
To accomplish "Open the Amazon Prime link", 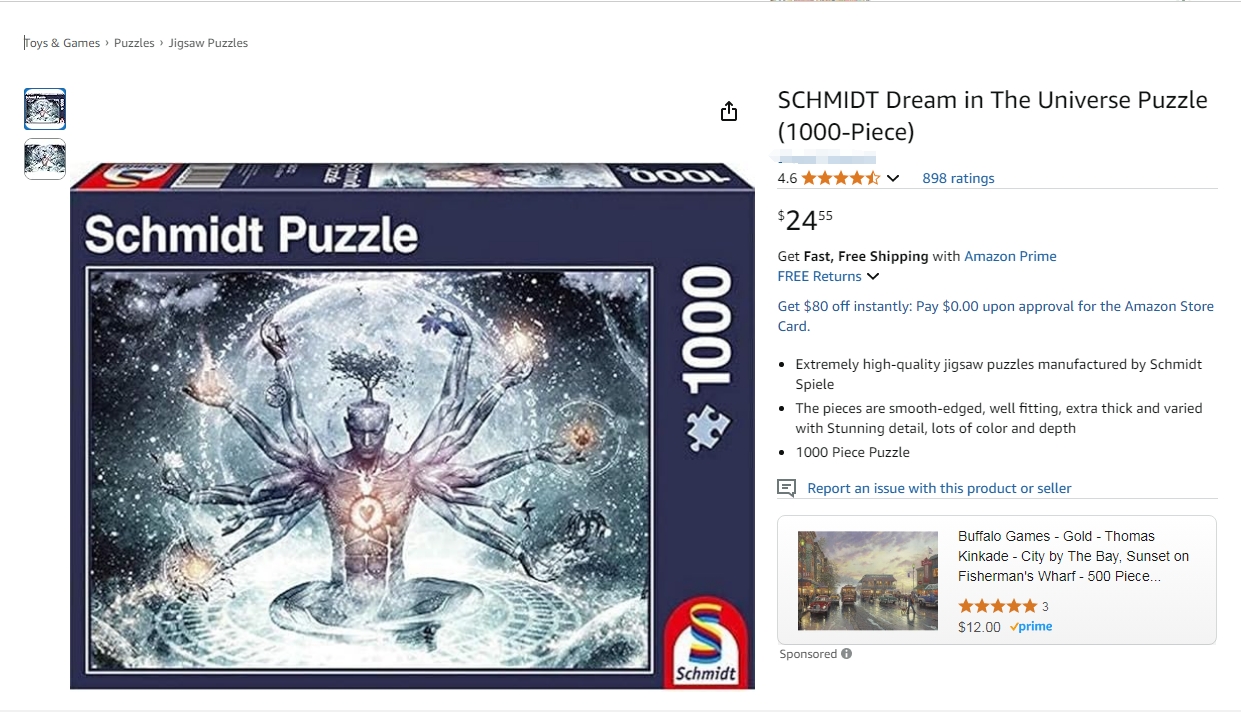I will coord(1010,256).
